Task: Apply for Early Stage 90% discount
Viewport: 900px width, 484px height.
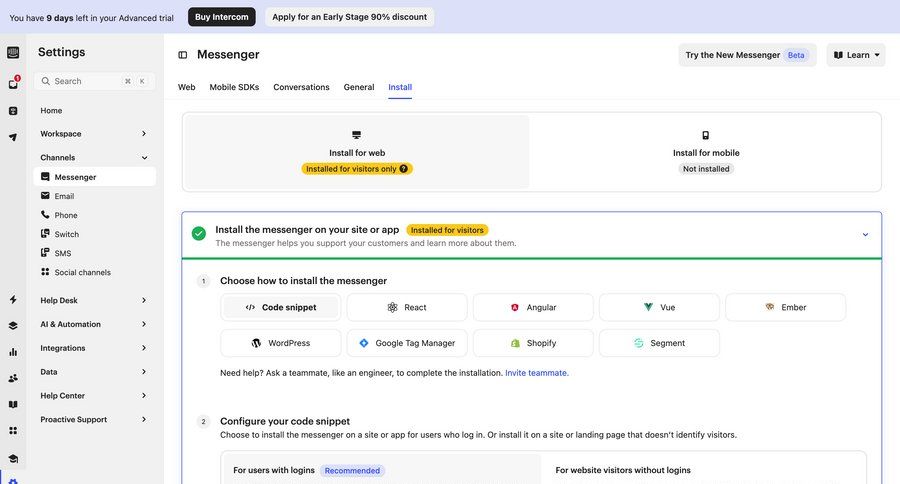Action: (350, 17)
